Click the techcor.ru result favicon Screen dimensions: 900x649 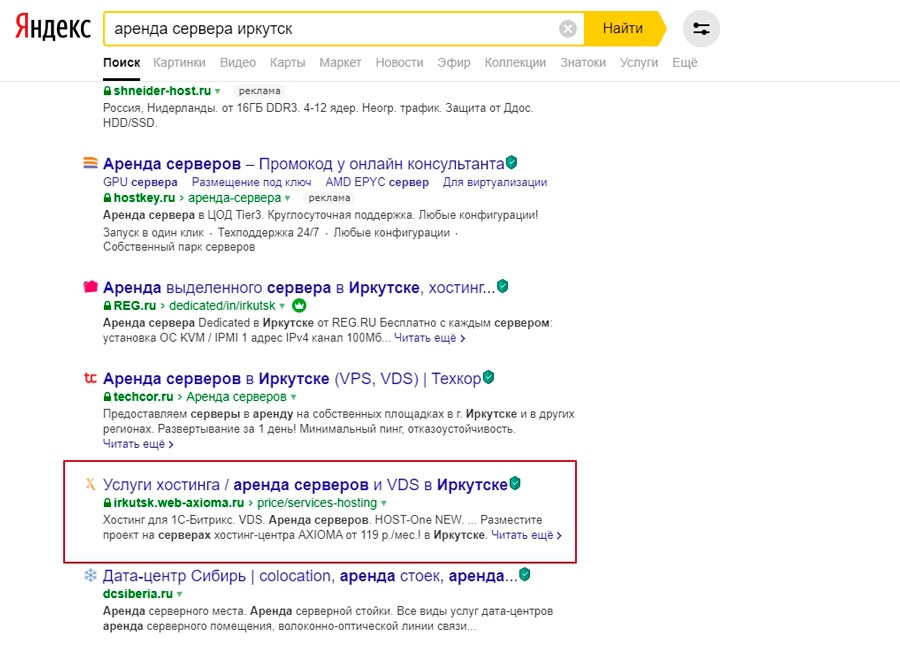90,378
